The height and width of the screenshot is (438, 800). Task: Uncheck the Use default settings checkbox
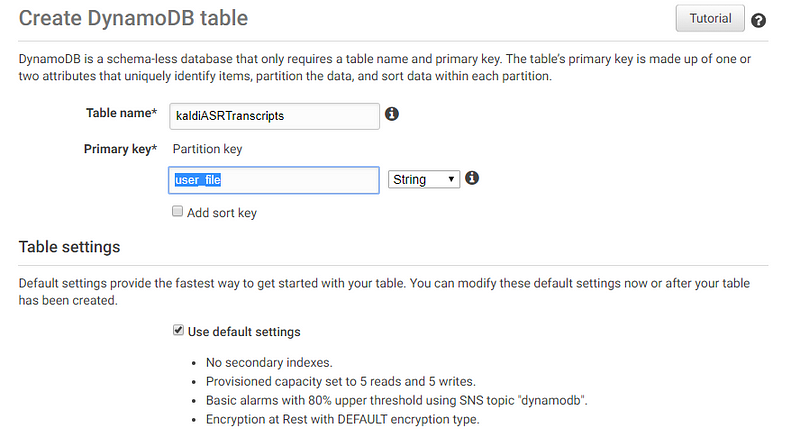point(178,330)
